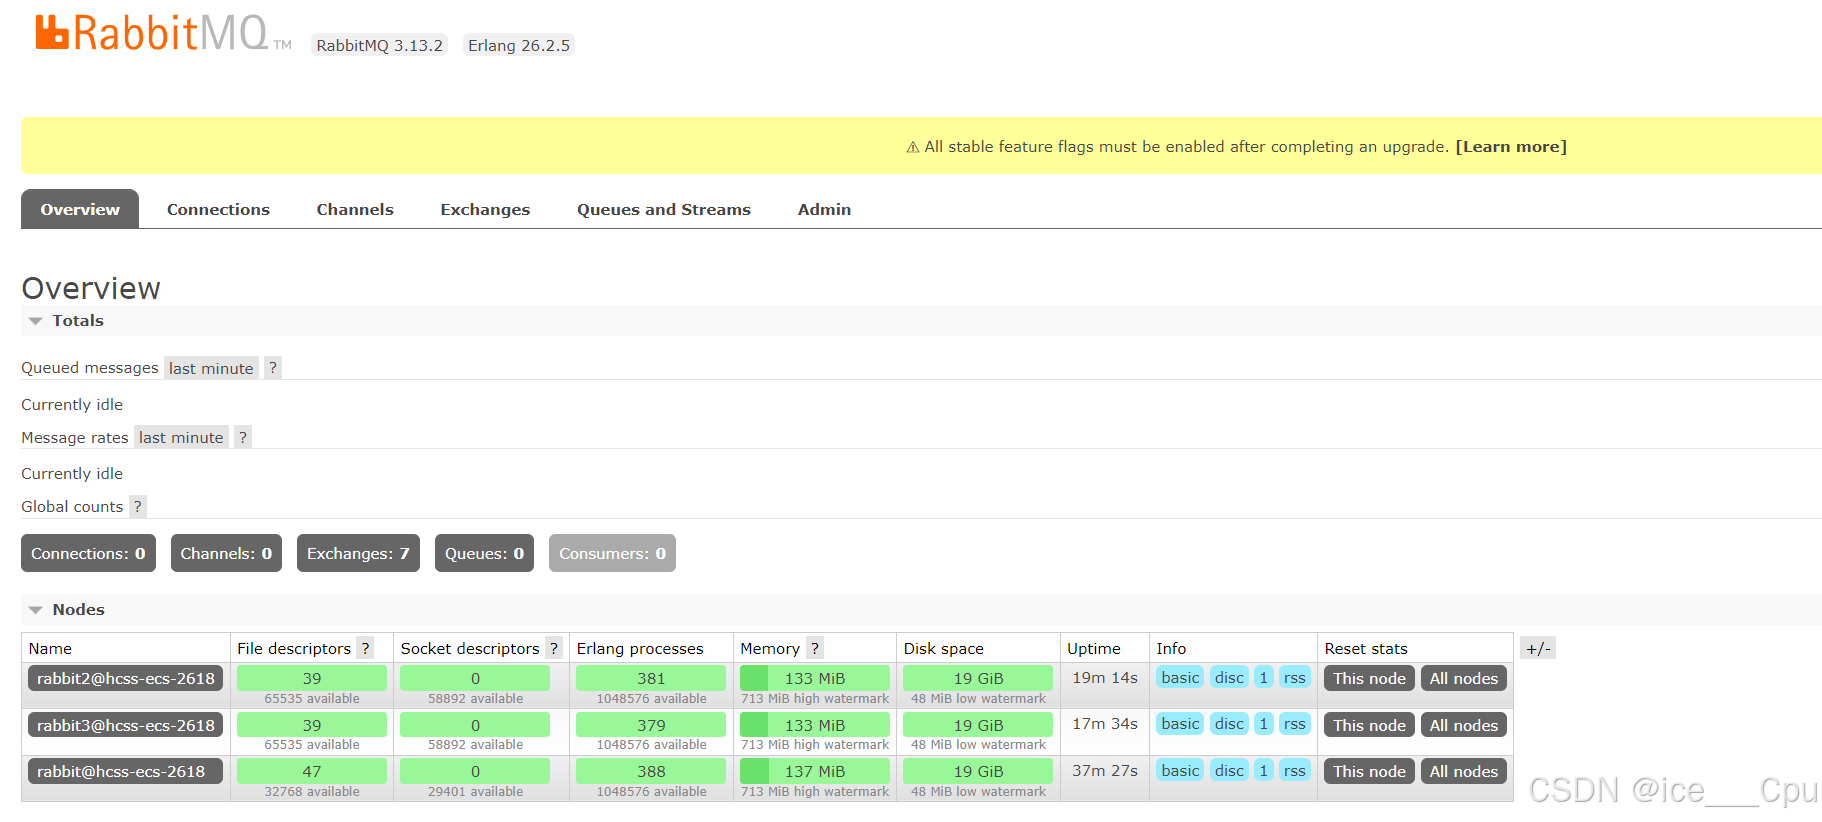
Task: Open help for Queued messages
Action: coord(273,368)
